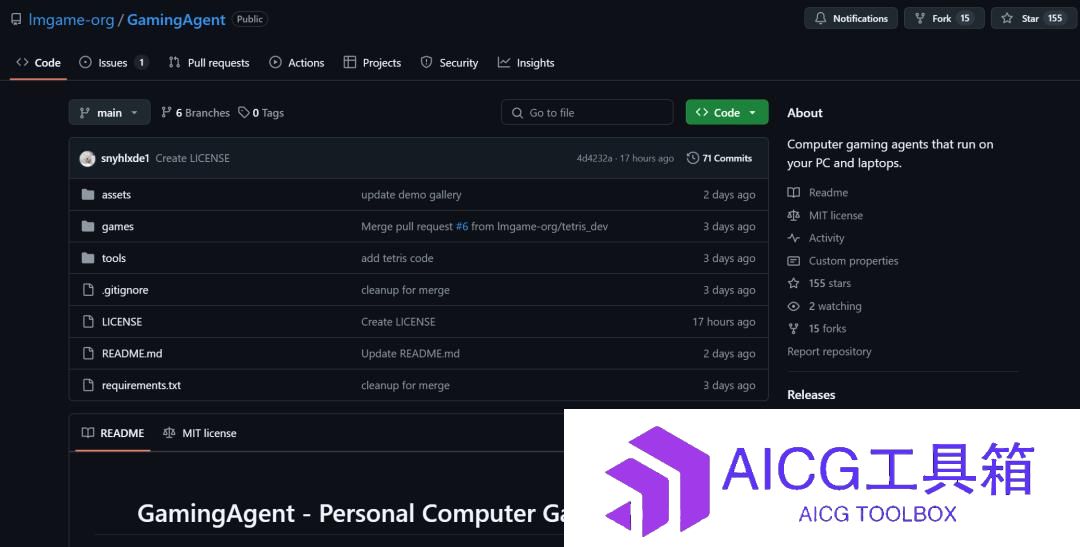Open the lmgame-org owner link
The image size is (1080, 547).
[71, 20]
